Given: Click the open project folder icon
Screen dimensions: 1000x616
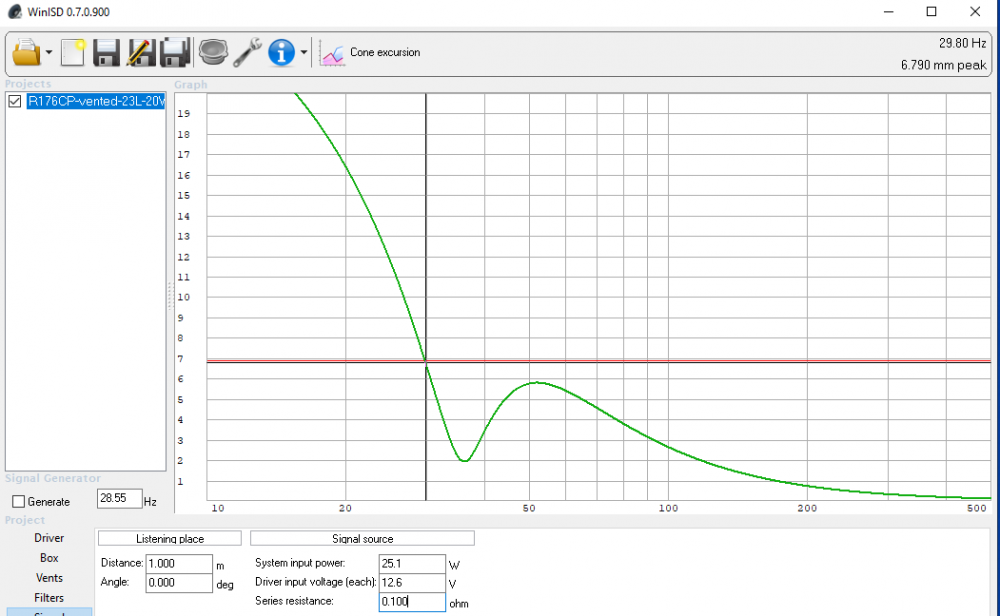Looking at the screenshot, I should (x=26, y=52).
